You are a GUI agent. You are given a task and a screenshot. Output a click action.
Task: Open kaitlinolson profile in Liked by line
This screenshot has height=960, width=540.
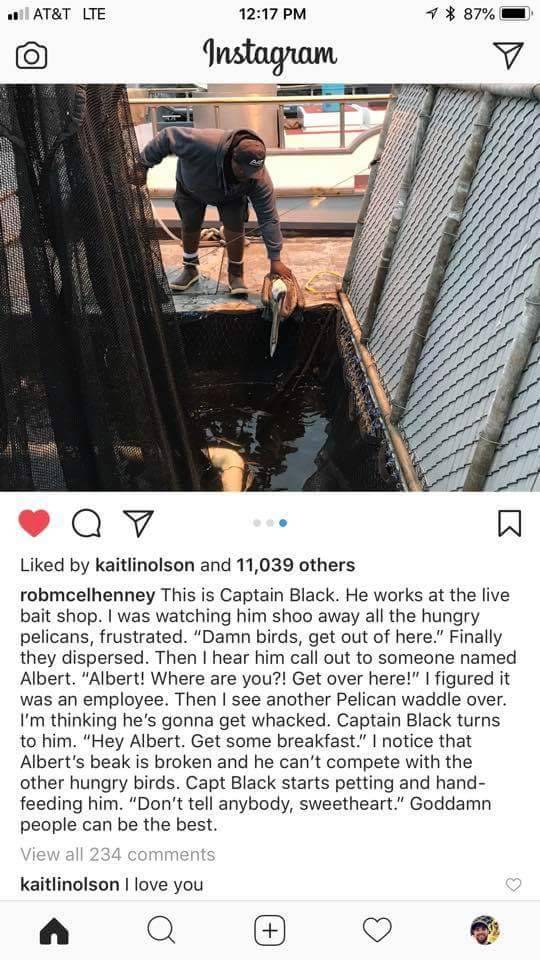pyautogui.click(x=145, y=565)
